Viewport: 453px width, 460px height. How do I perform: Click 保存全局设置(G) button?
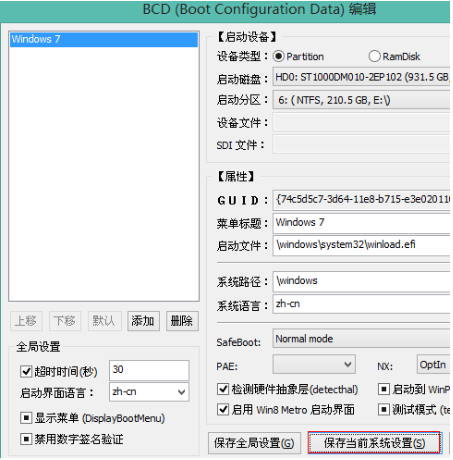tap(254, 443)
